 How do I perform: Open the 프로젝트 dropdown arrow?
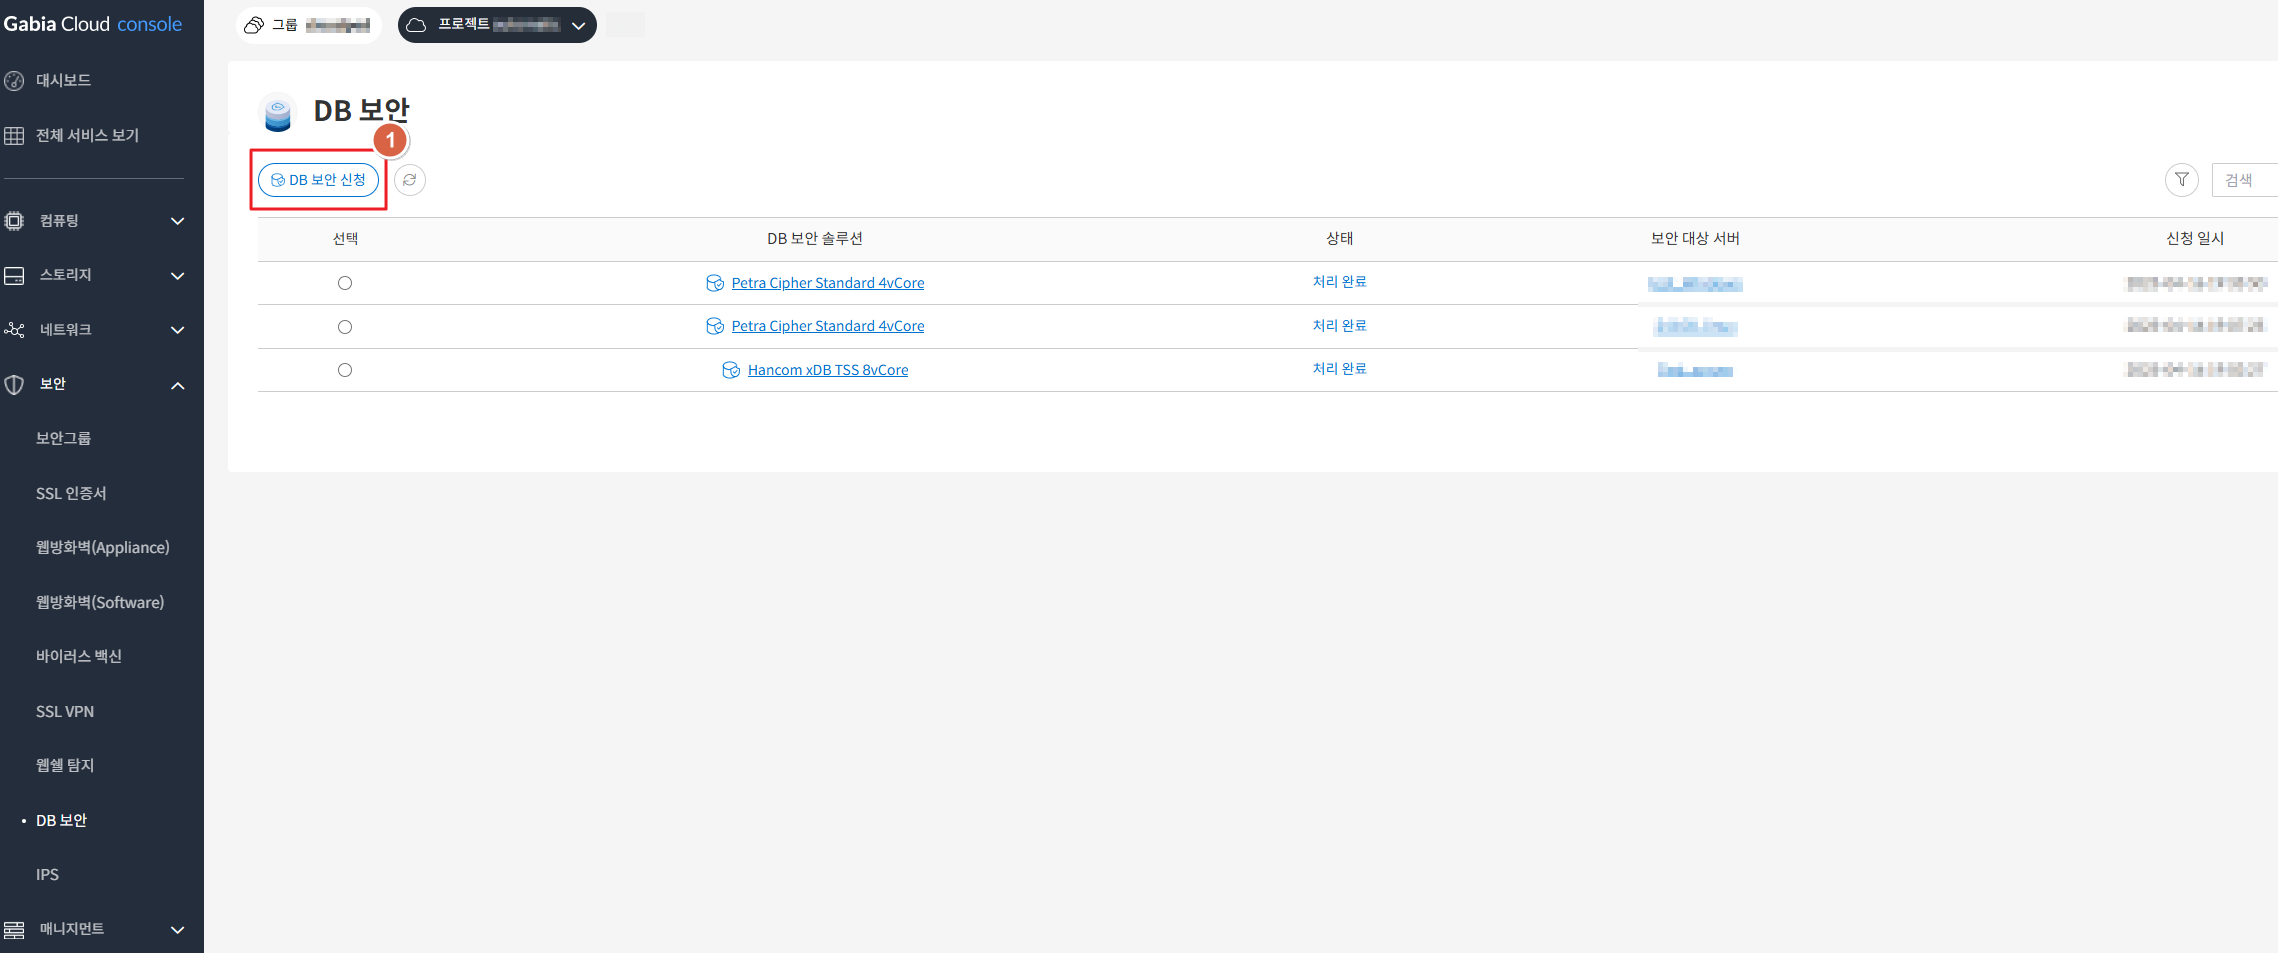point(578,26)
